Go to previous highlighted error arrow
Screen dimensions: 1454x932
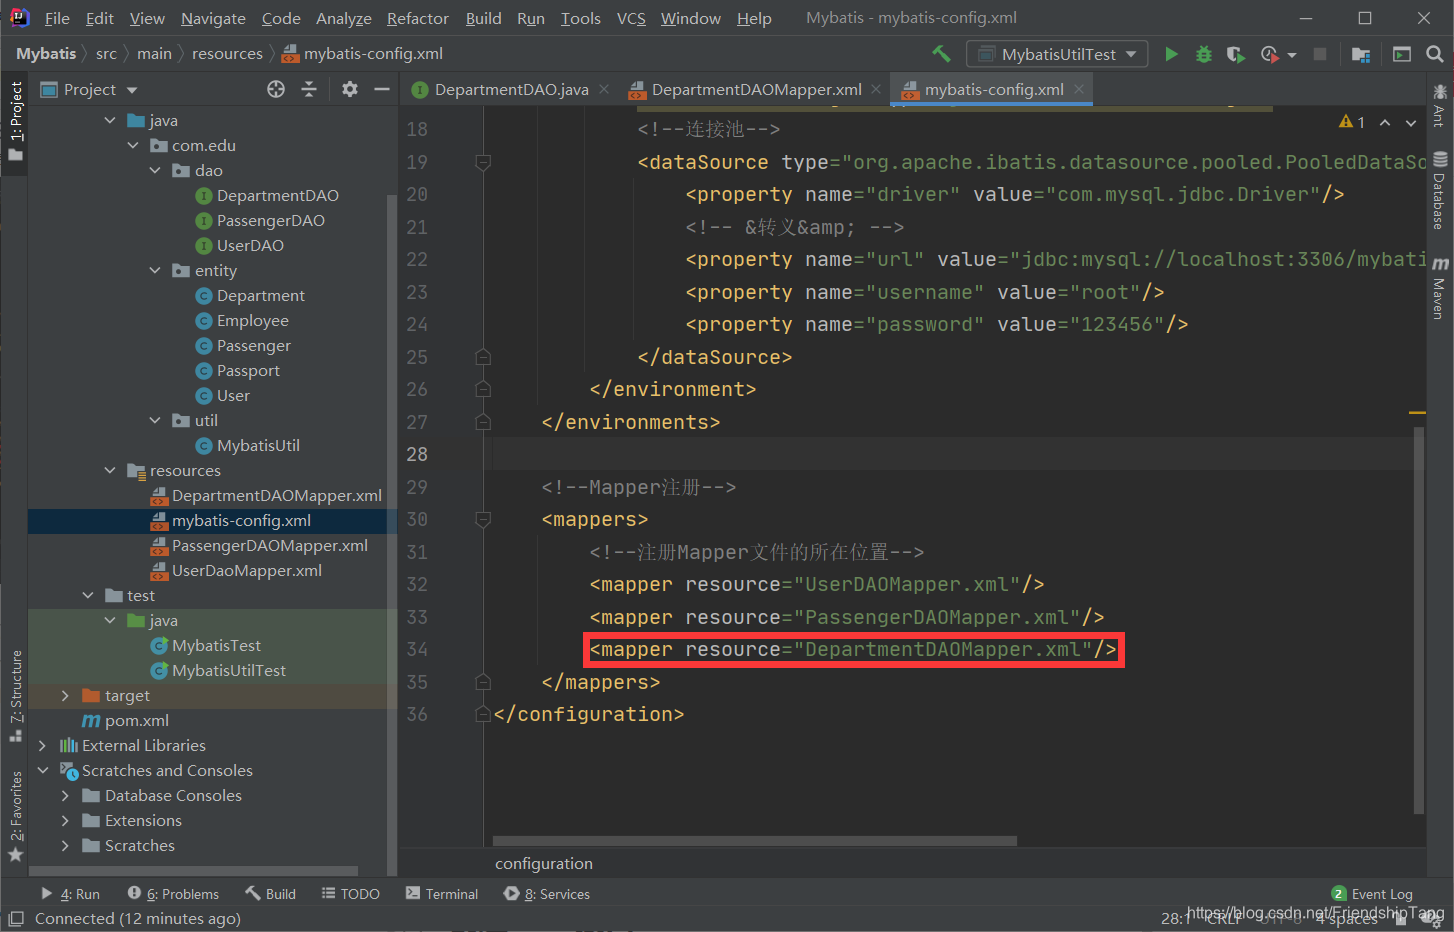(1385, 122)
